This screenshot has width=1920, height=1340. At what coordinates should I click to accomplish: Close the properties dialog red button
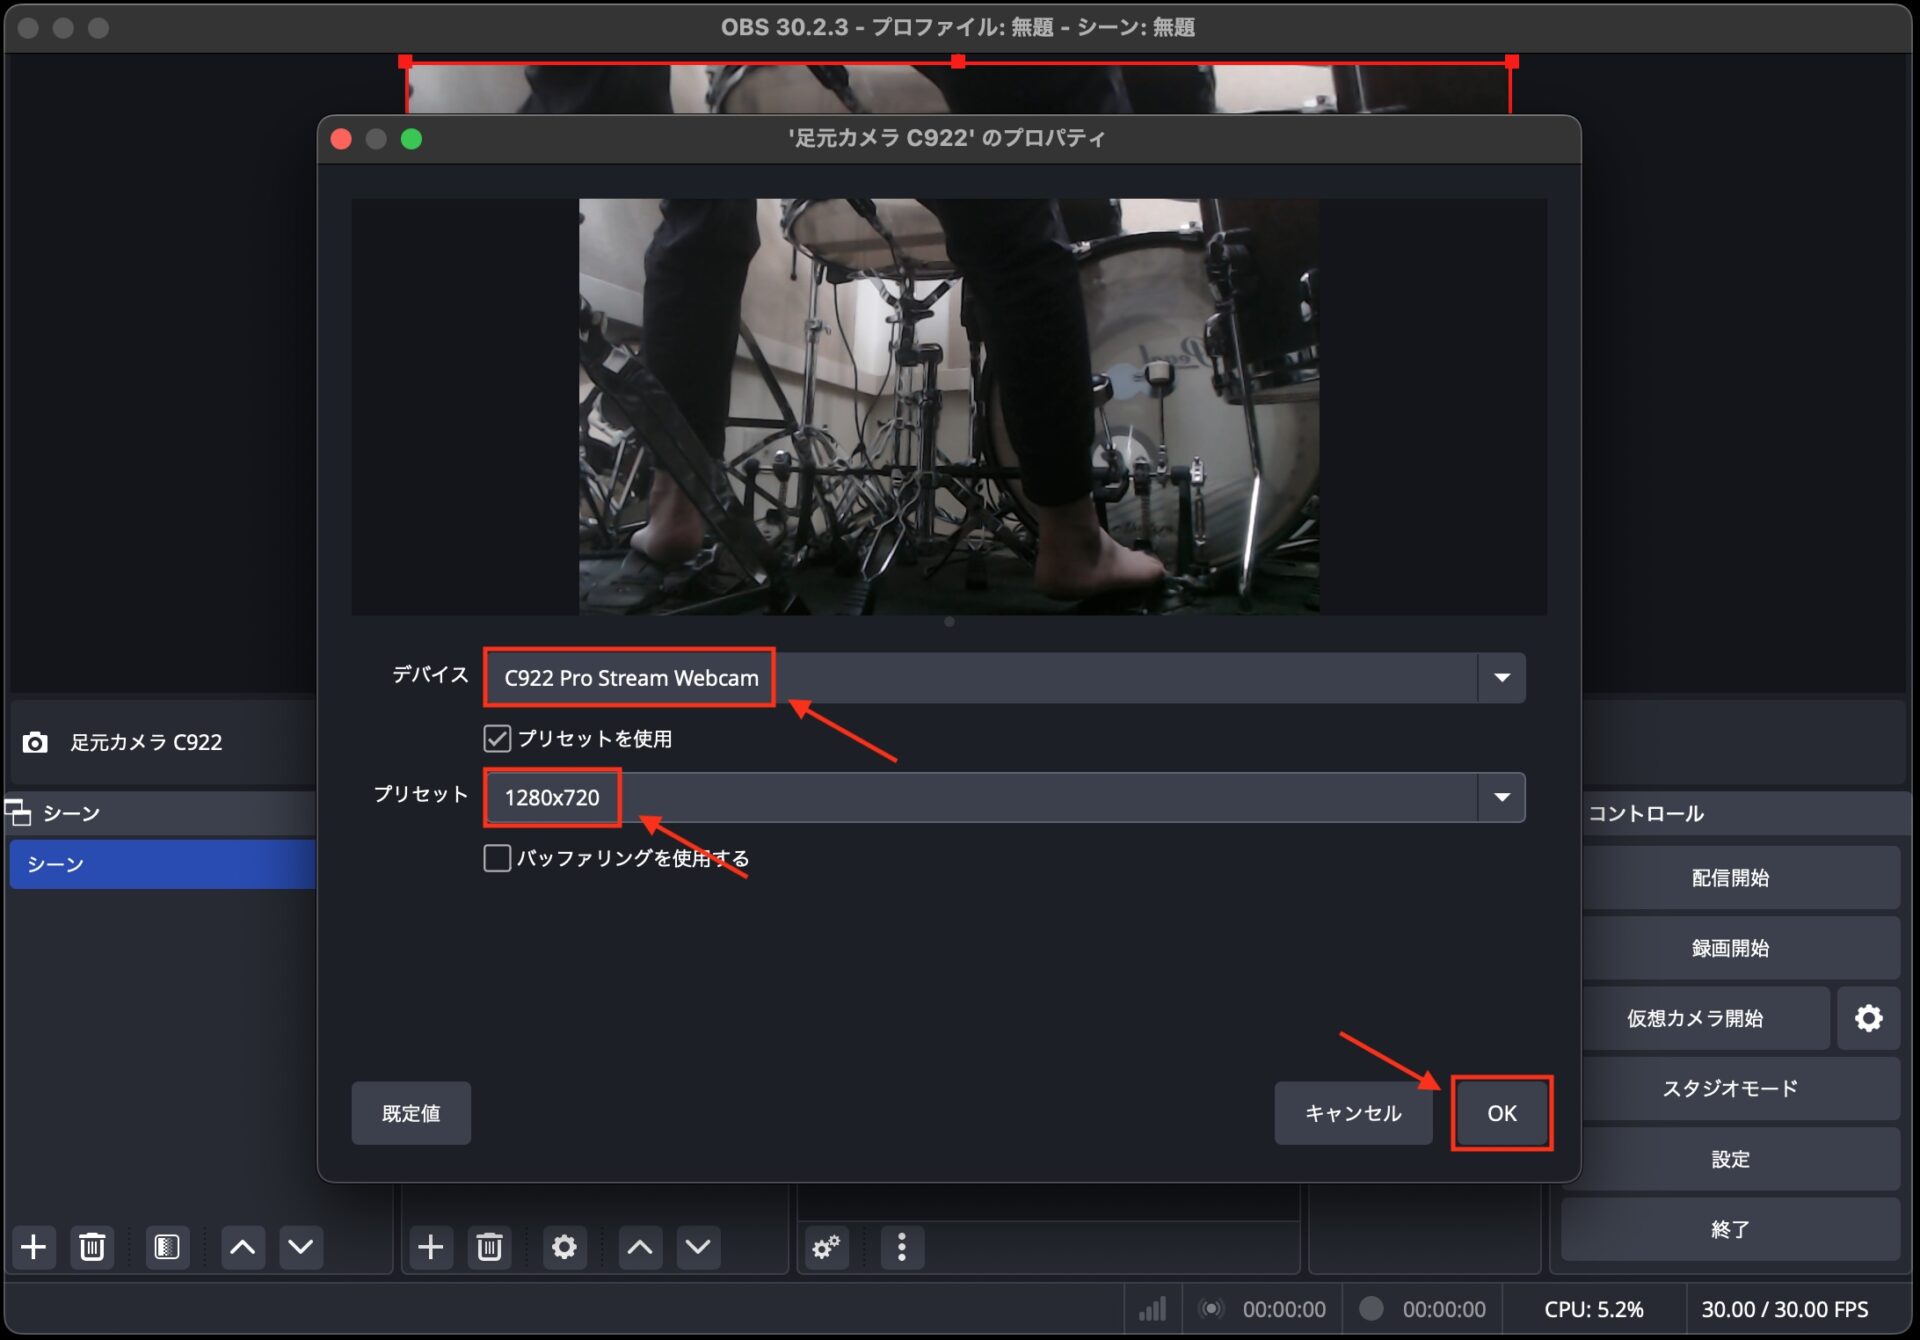[x=341, y=139]
